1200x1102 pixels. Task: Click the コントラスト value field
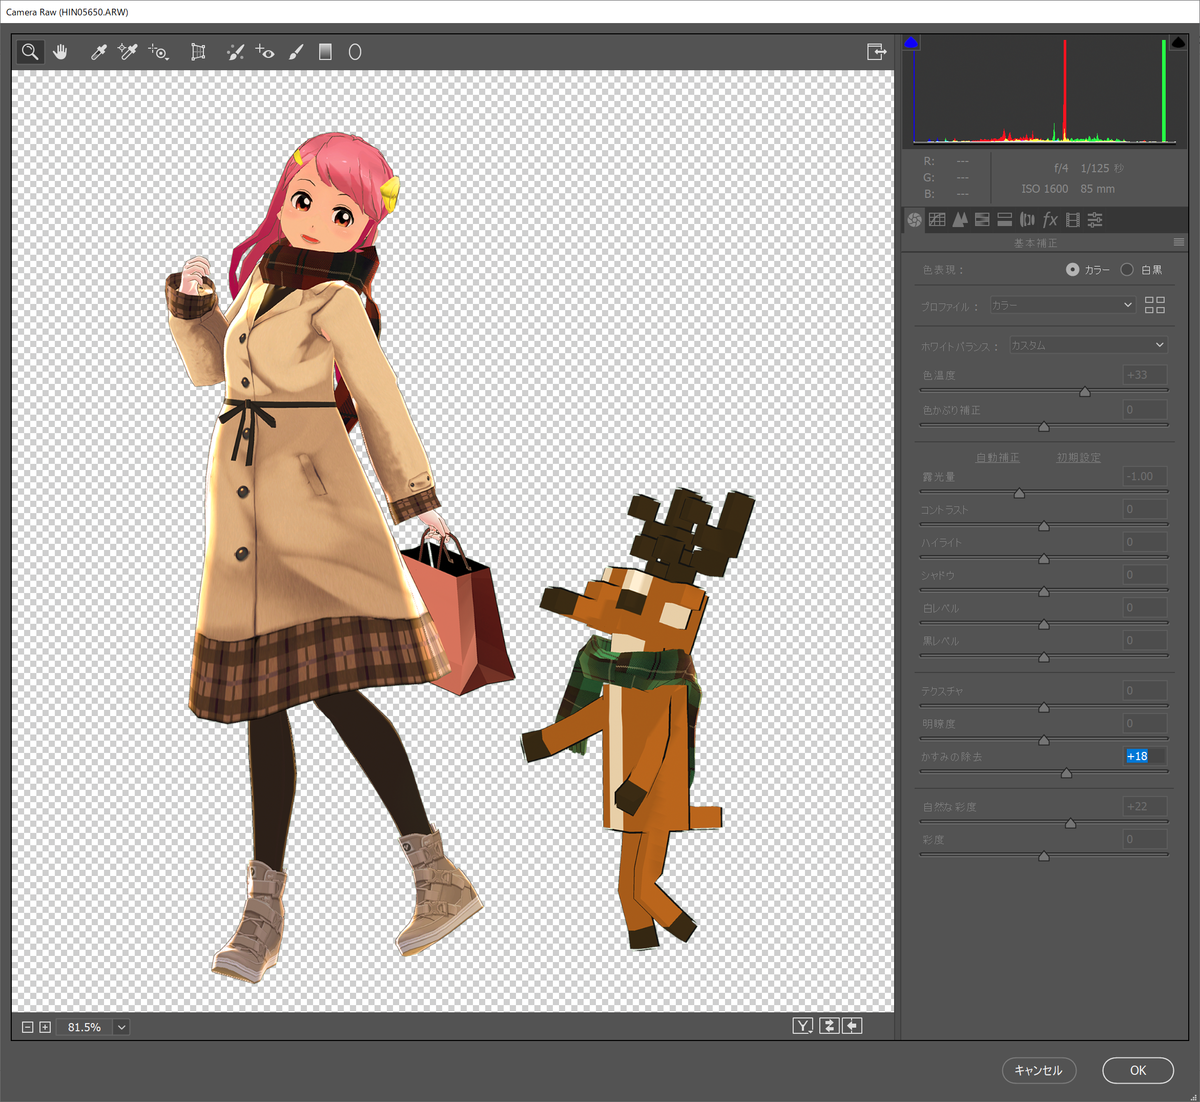(x=1145, y=509)
